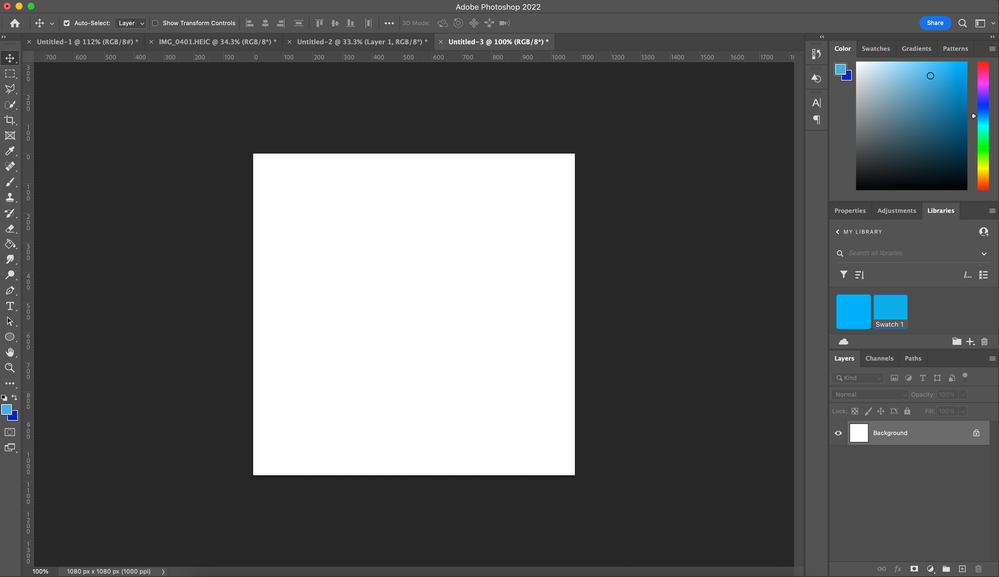Select the Brush tool
The height and width of the screenshot is (577, 999).
tap(11, 181)
